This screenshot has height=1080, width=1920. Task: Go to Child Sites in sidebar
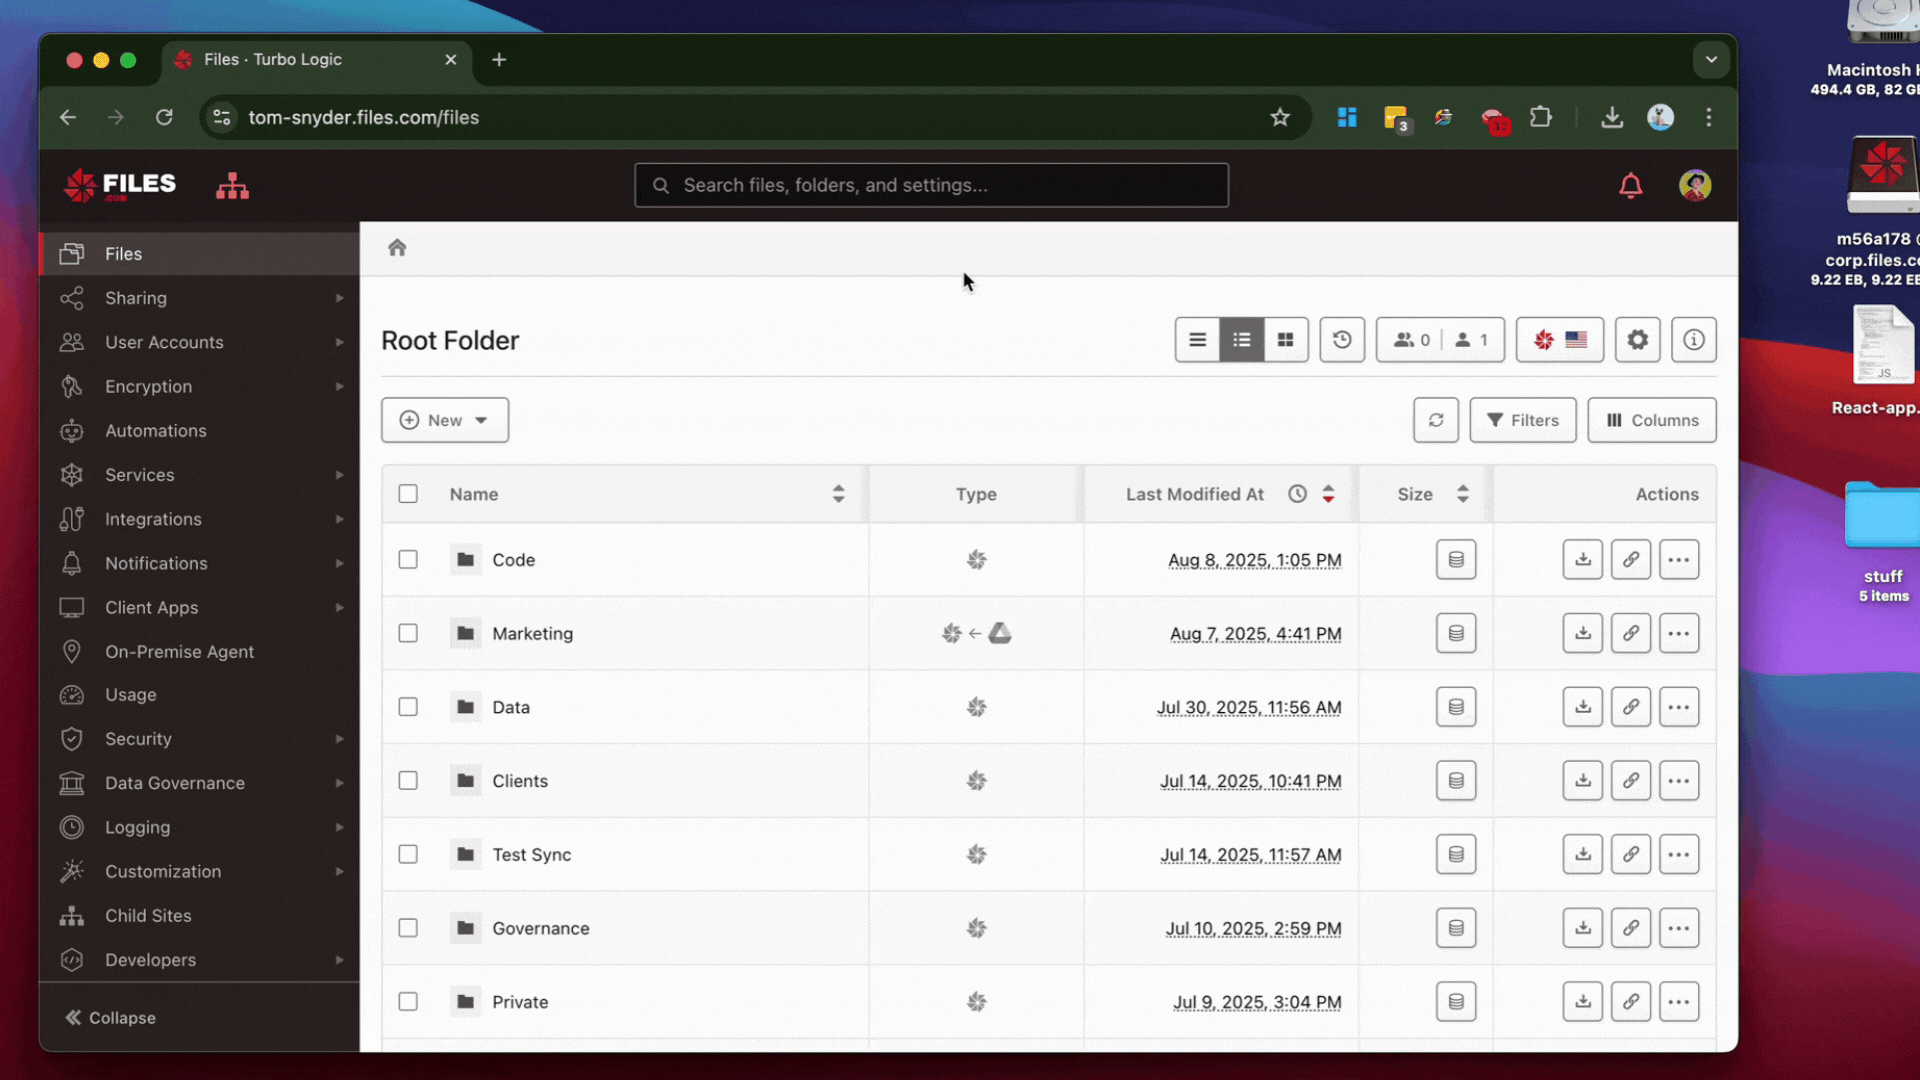(x=148, y=916)
